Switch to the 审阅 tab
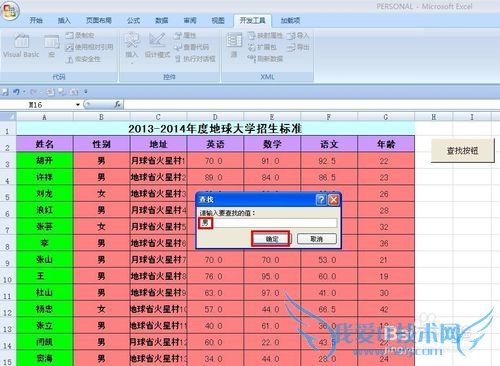The height and width of the screenshot is (366, 500). pos(190,21)
